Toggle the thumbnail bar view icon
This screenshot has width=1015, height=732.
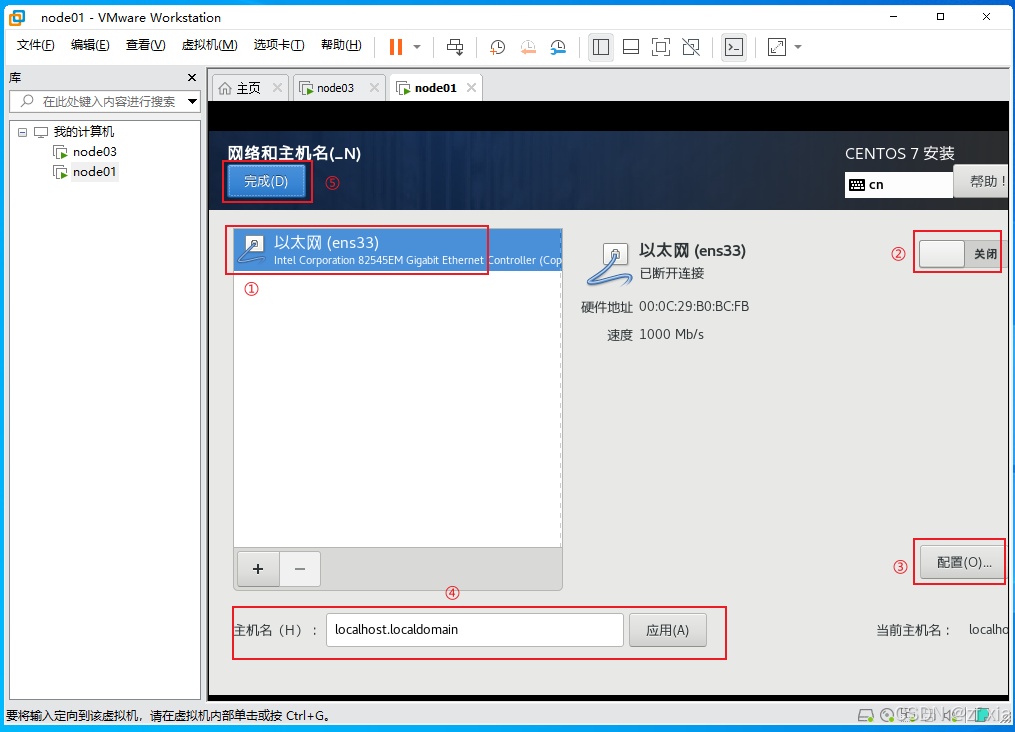630,47
